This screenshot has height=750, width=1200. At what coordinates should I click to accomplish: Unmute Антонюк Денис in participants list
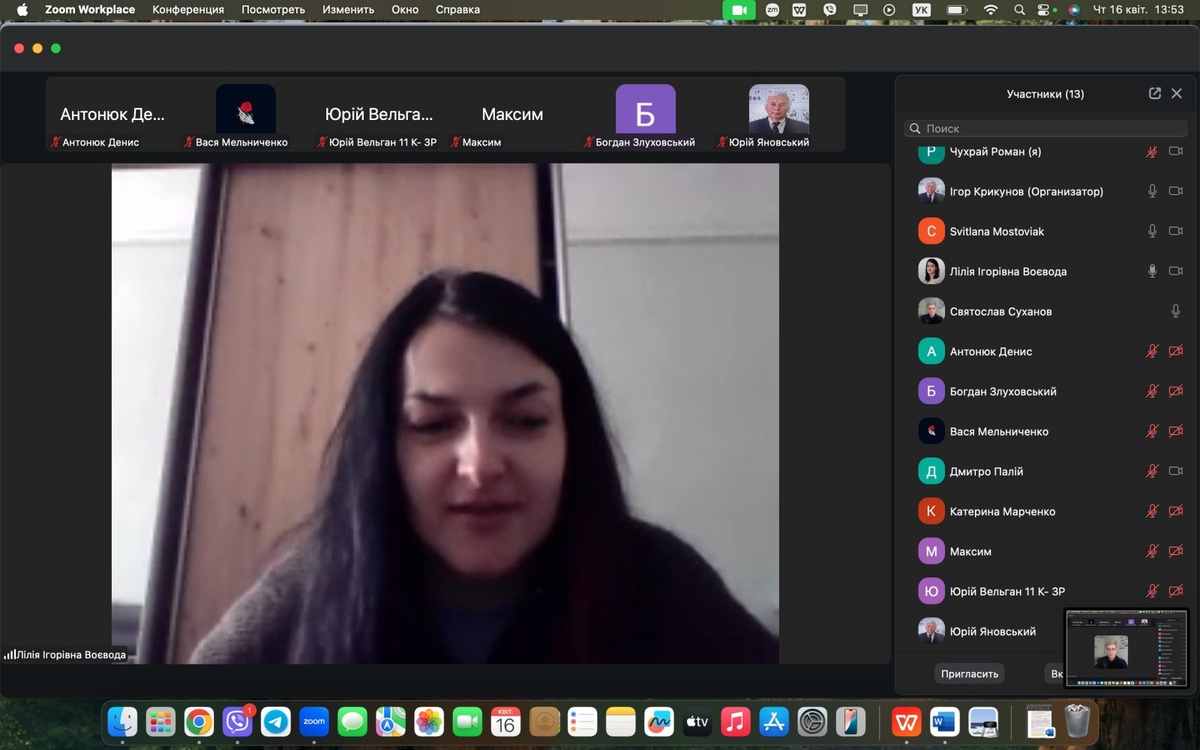coord(1152,351)
